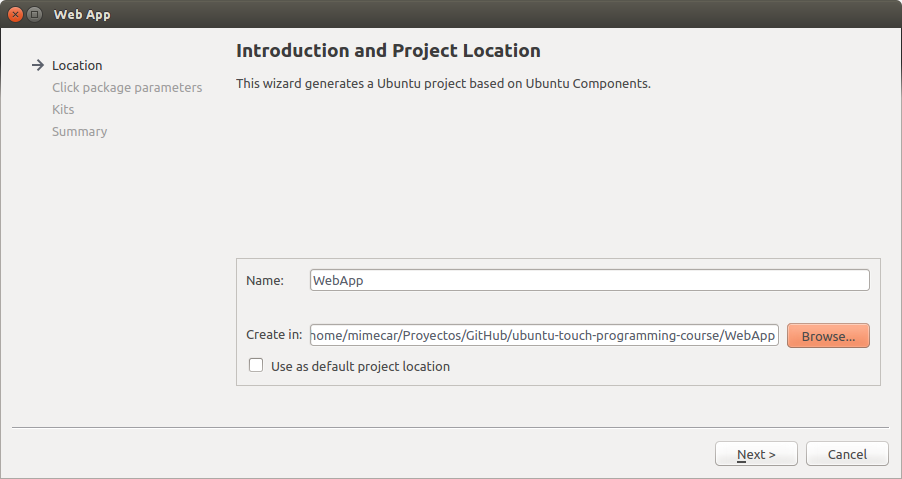This screenshot has width=902, height=479.
Task: Click the wizard description sentence
Action: point(443,83)
